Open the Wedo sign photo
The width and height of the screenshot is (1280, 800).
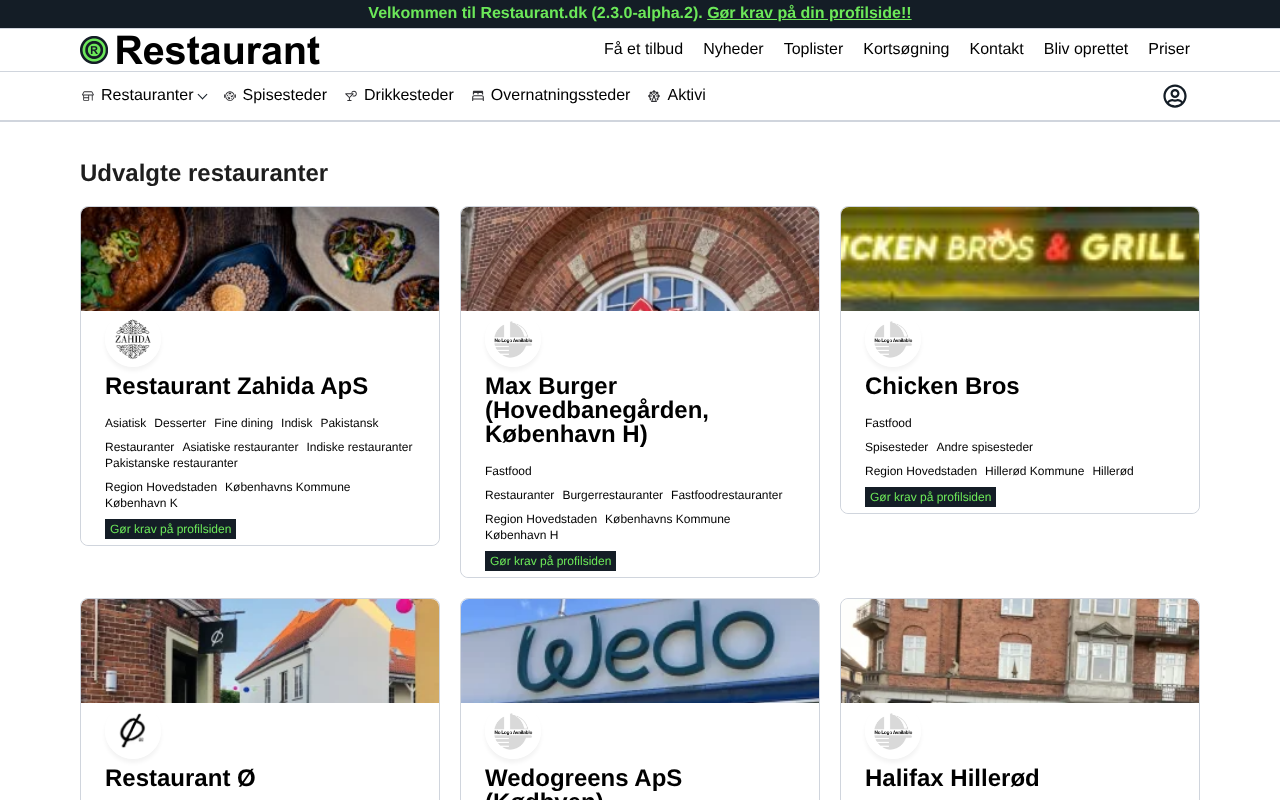point(640,651)
